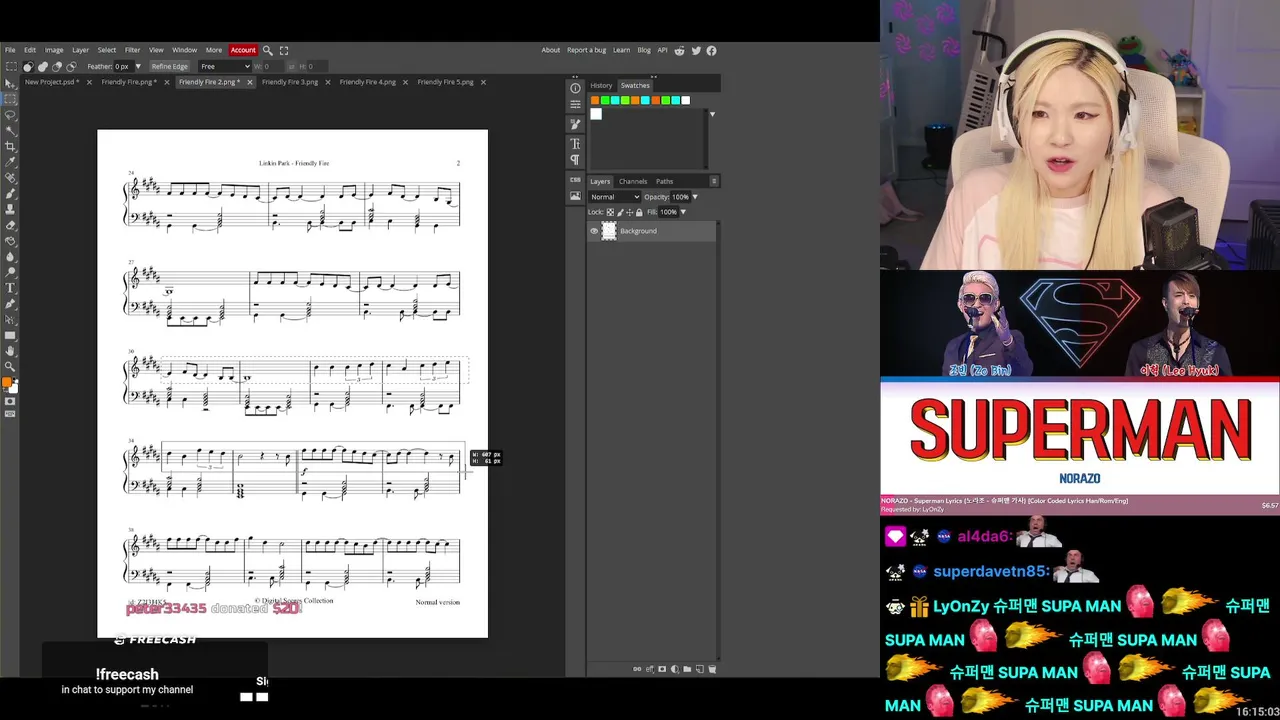
Task: Select the Blur tool
Action: tap(10, 257)
